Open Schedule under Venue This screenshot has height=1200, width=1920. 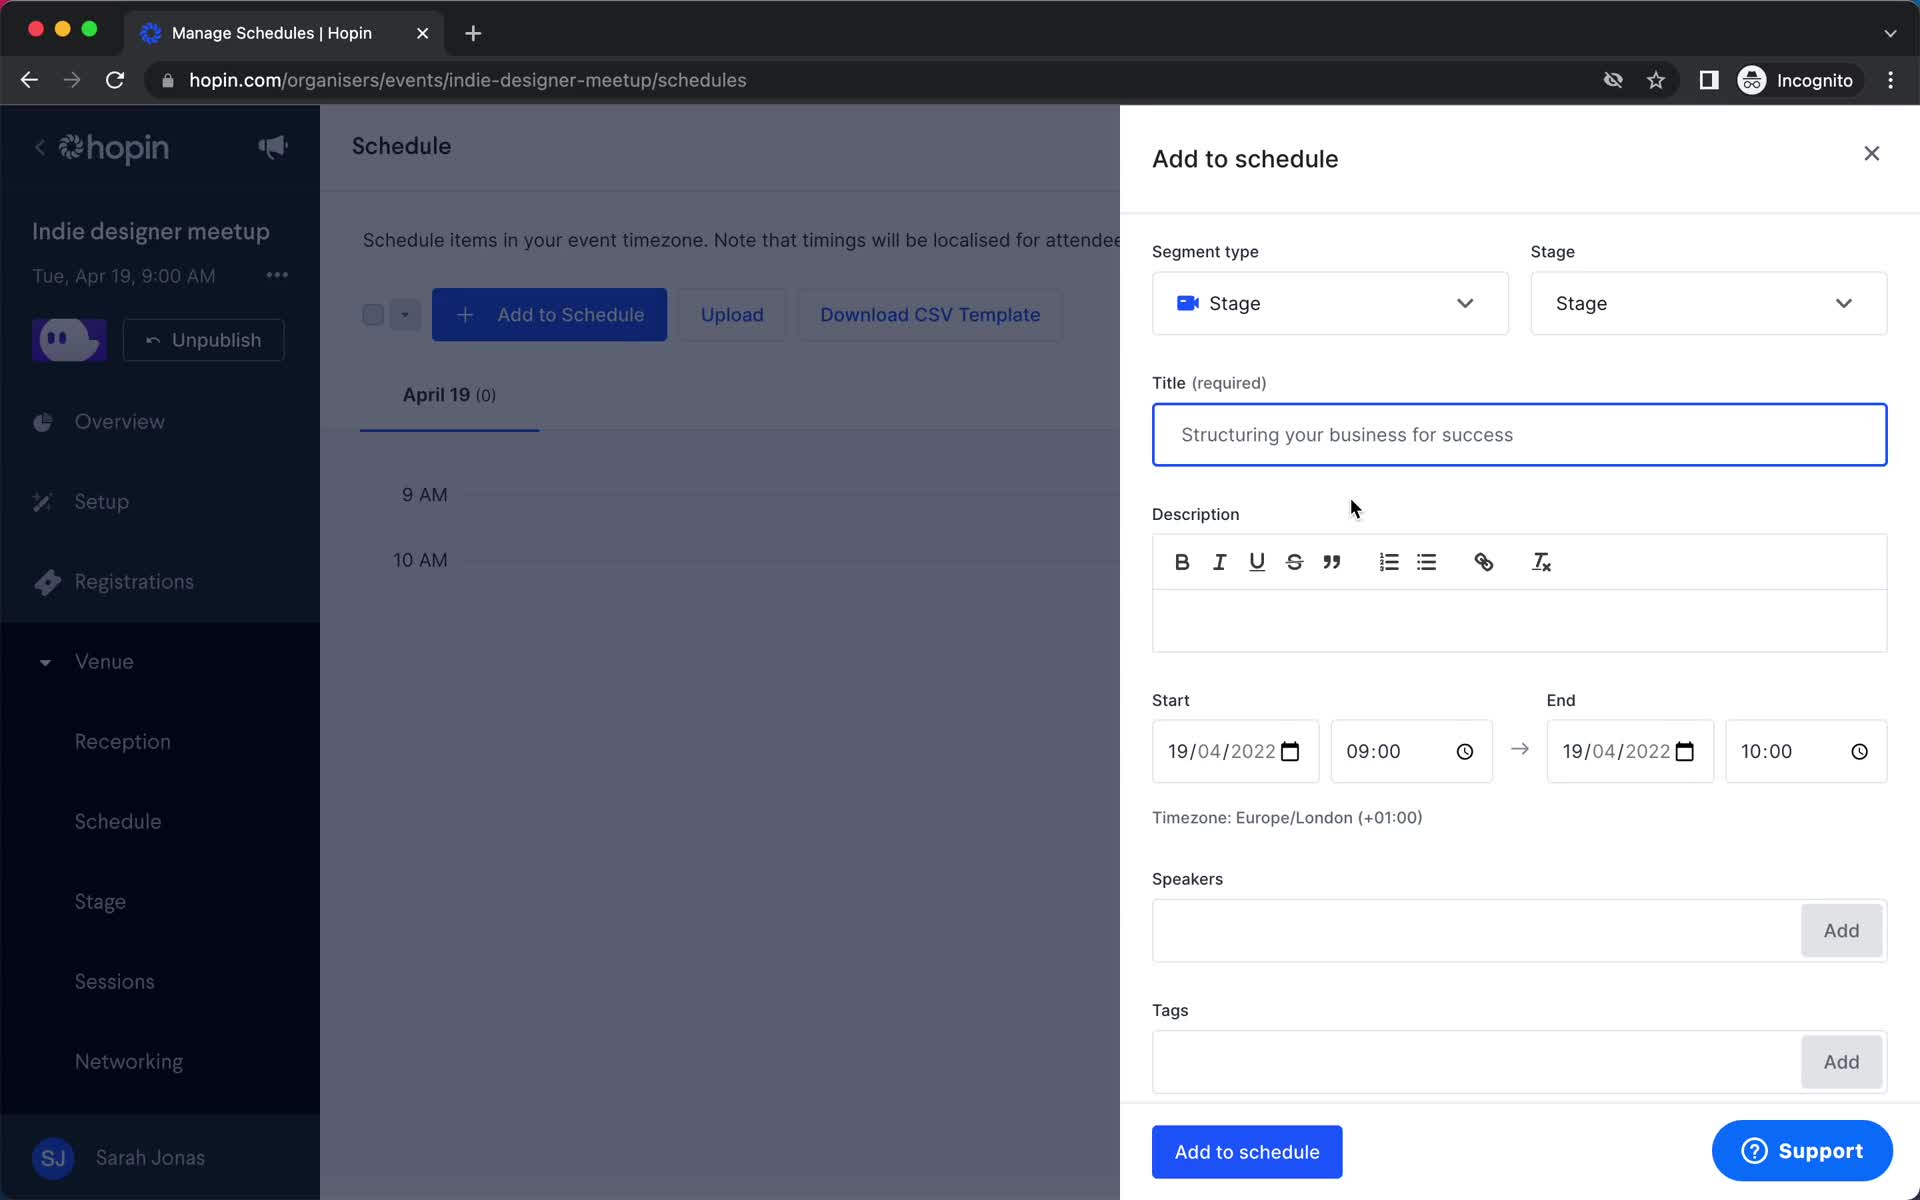click(x=118, y=822)
